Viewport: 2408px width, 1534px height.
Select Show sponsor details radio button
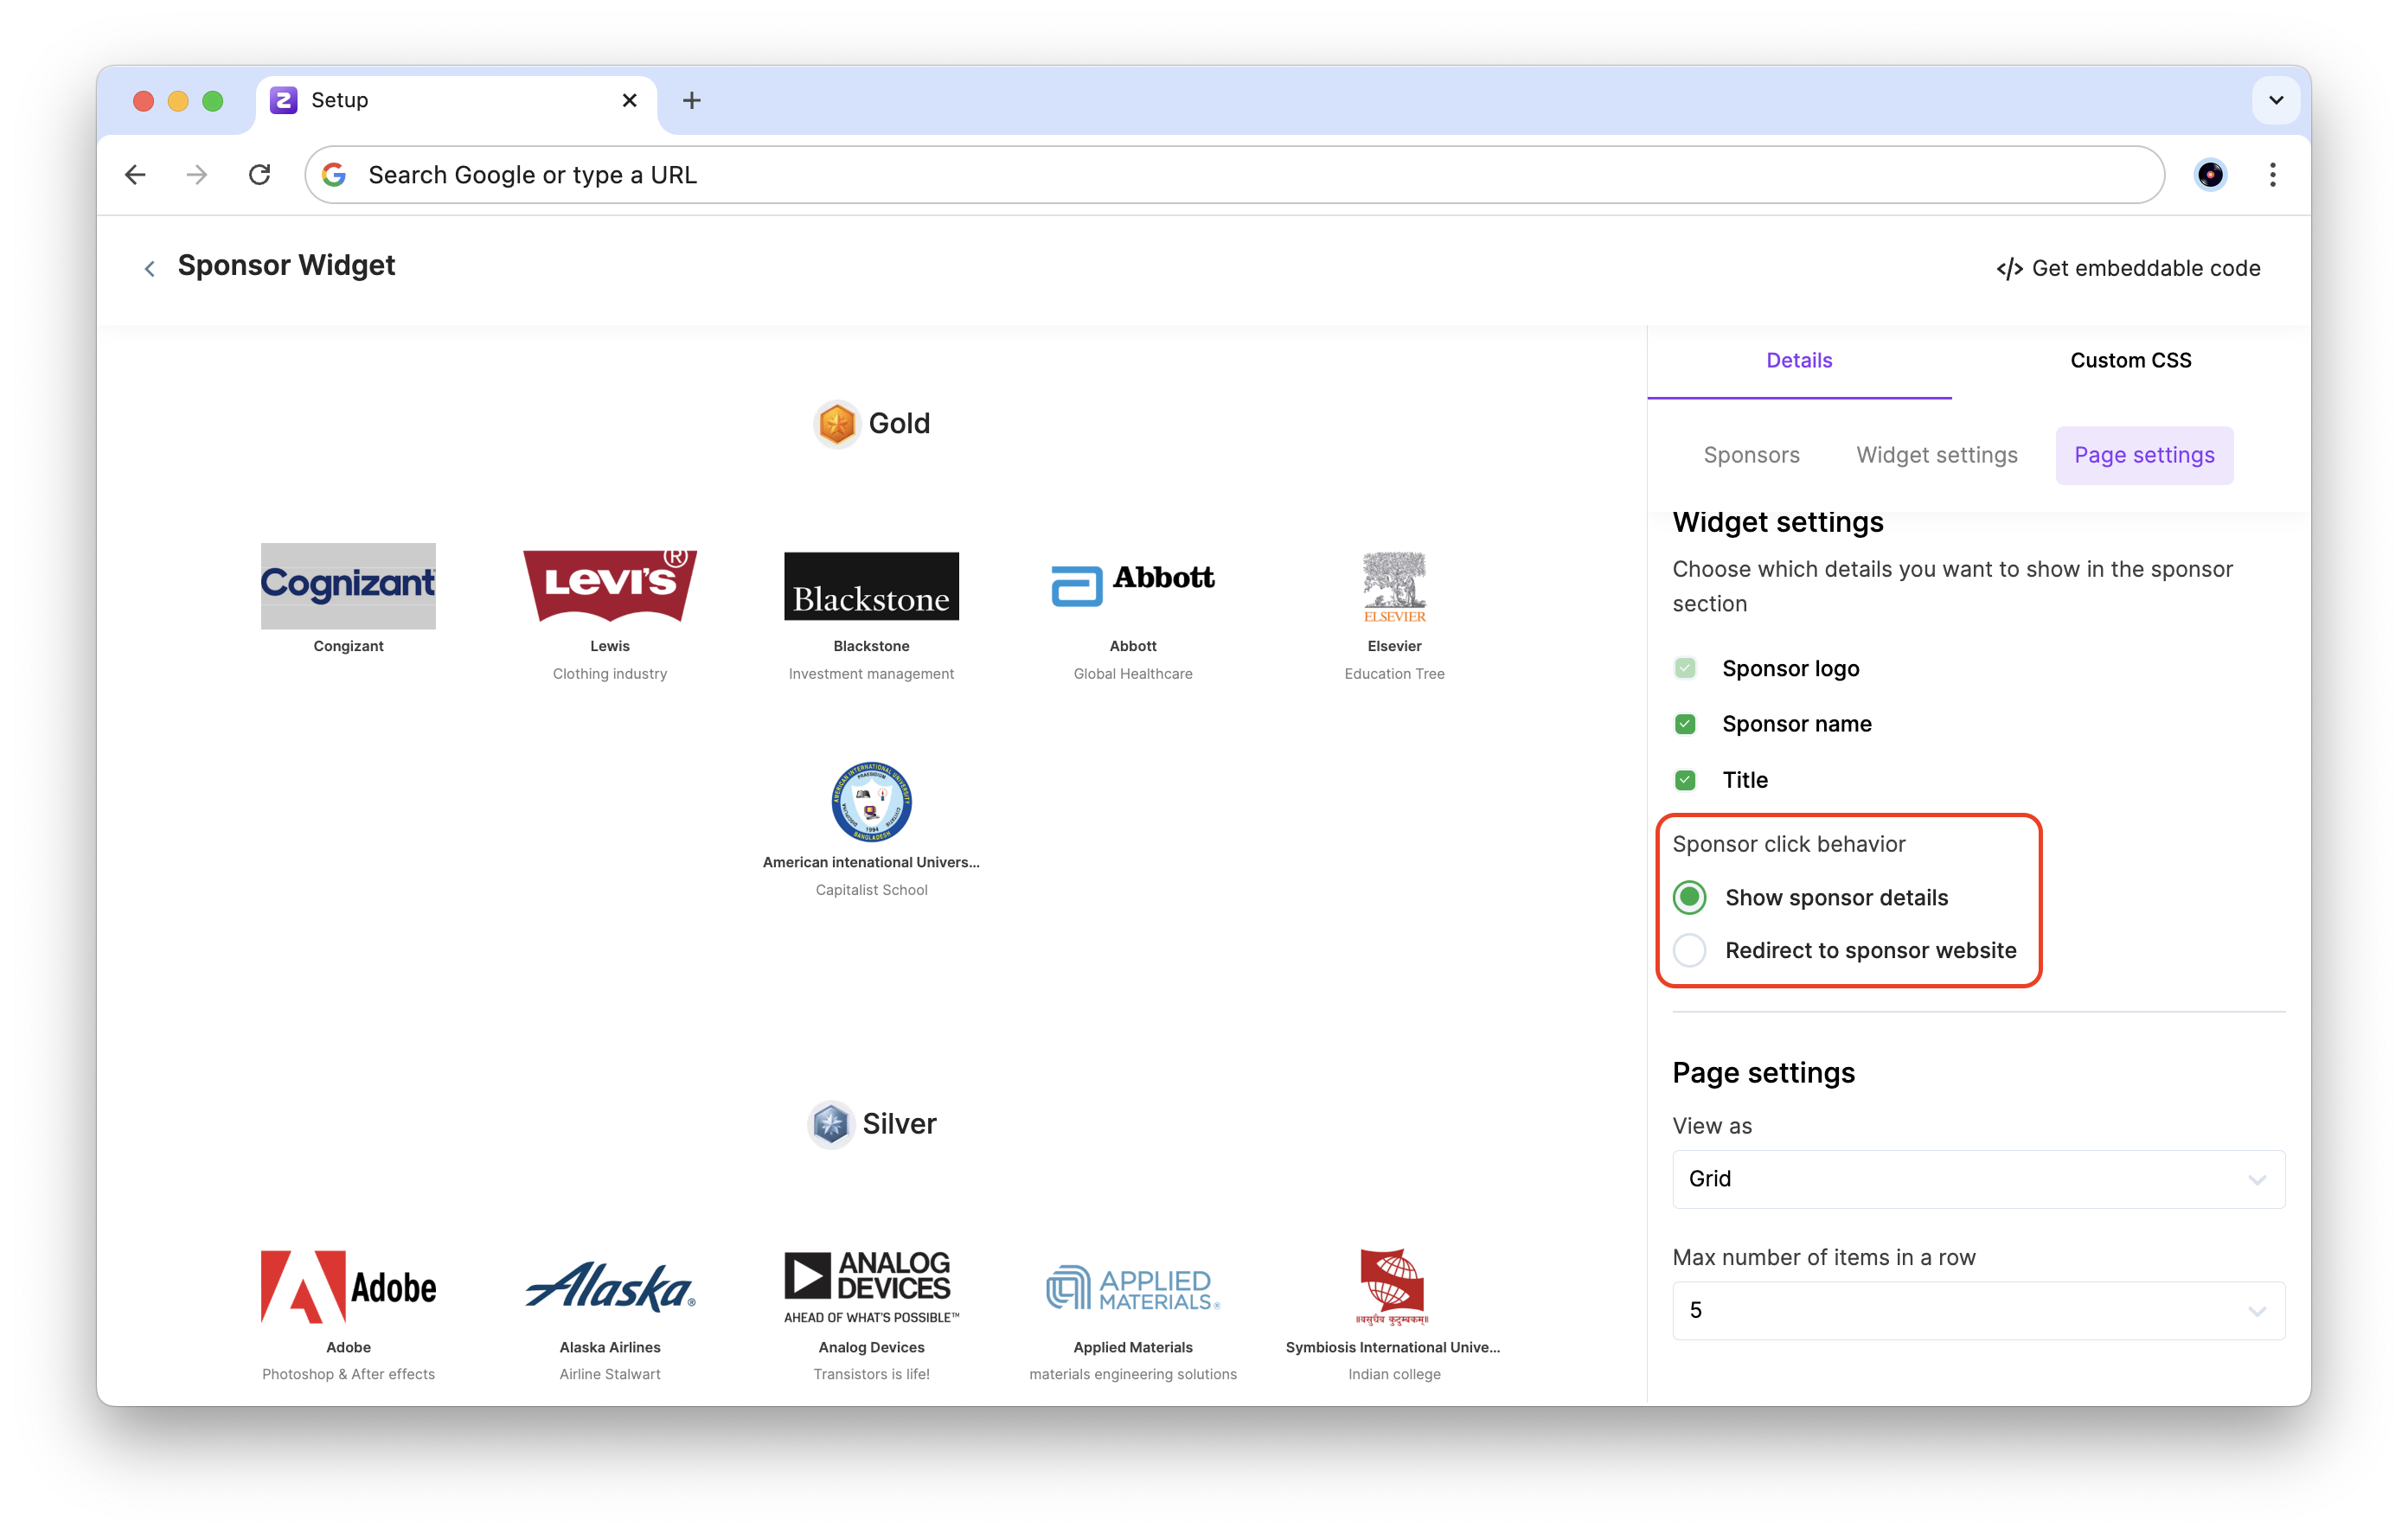tap(1690, 897)
